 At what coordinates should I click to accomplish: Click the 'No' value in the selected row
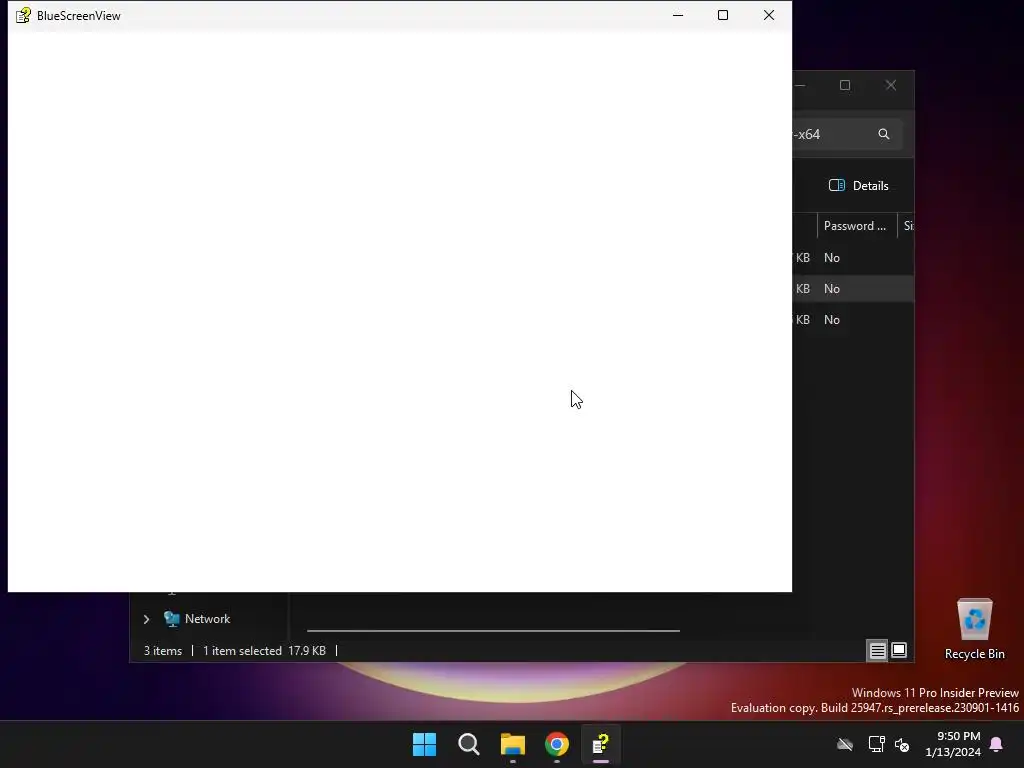point(831,289)
